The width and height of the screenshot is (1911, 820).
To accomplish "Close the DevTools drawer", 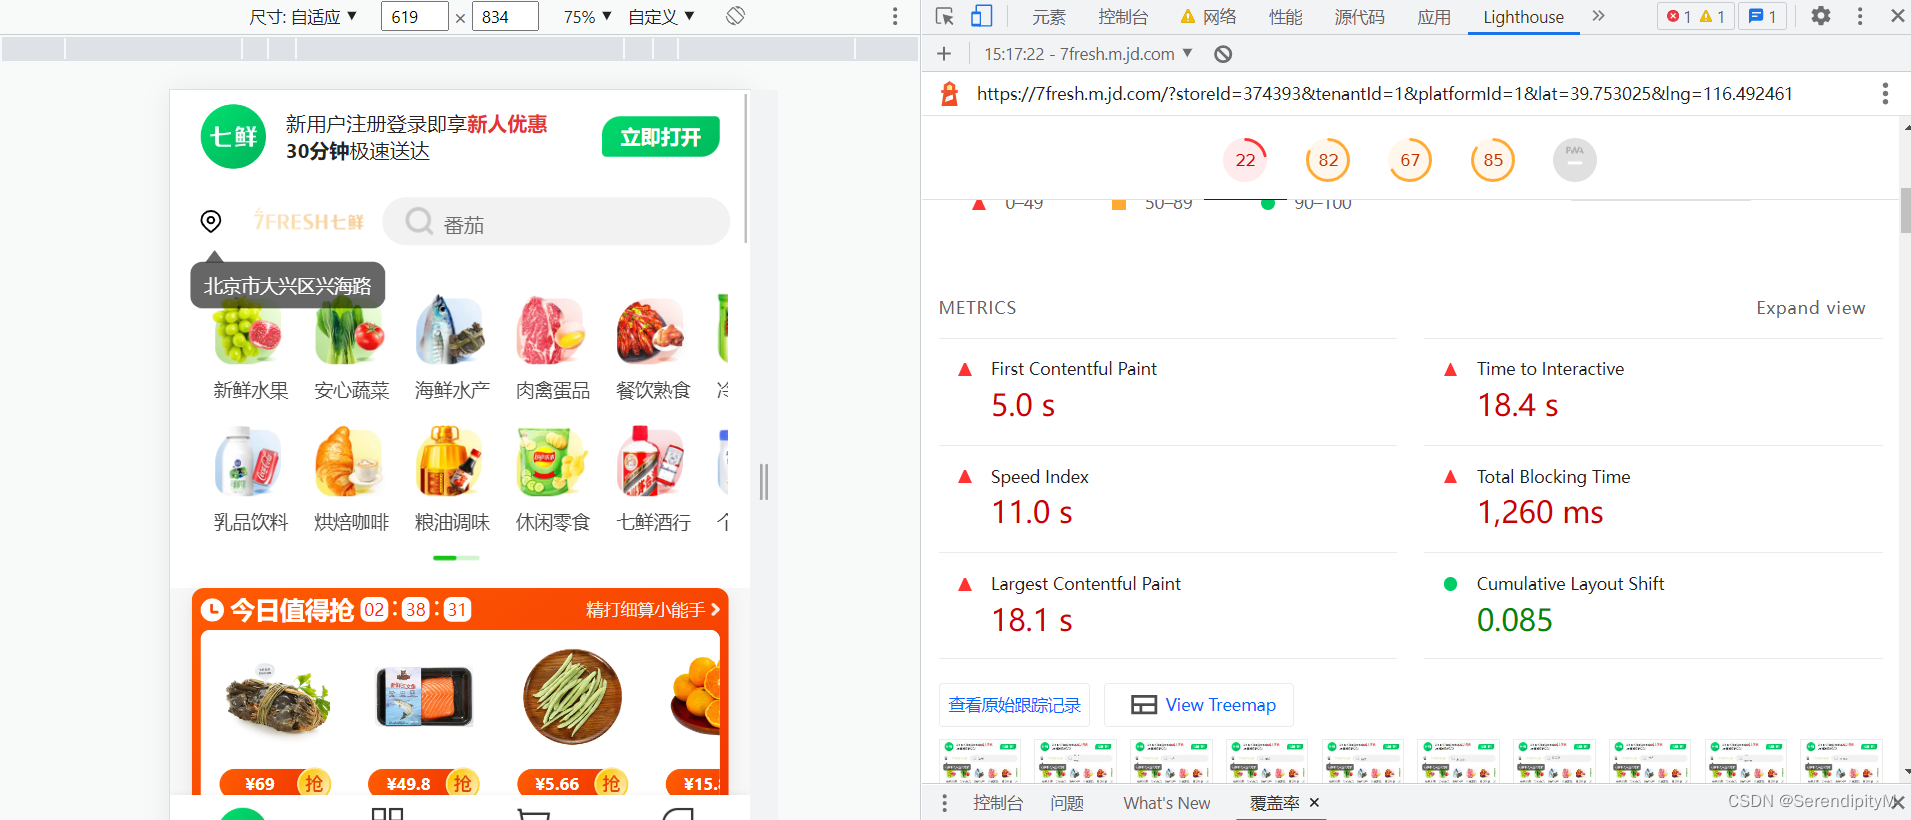I will [x=1897, y=803].
